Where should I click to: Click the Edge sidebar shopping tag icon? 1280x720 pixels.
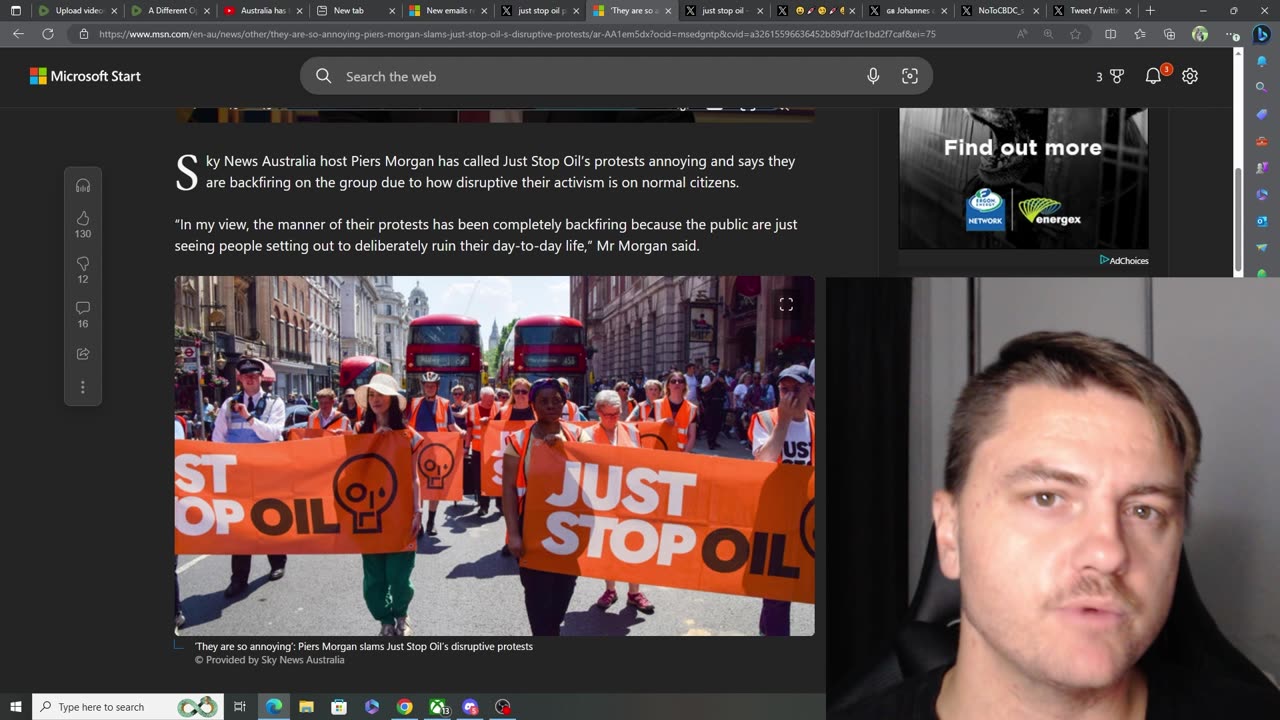[1261, 114]
